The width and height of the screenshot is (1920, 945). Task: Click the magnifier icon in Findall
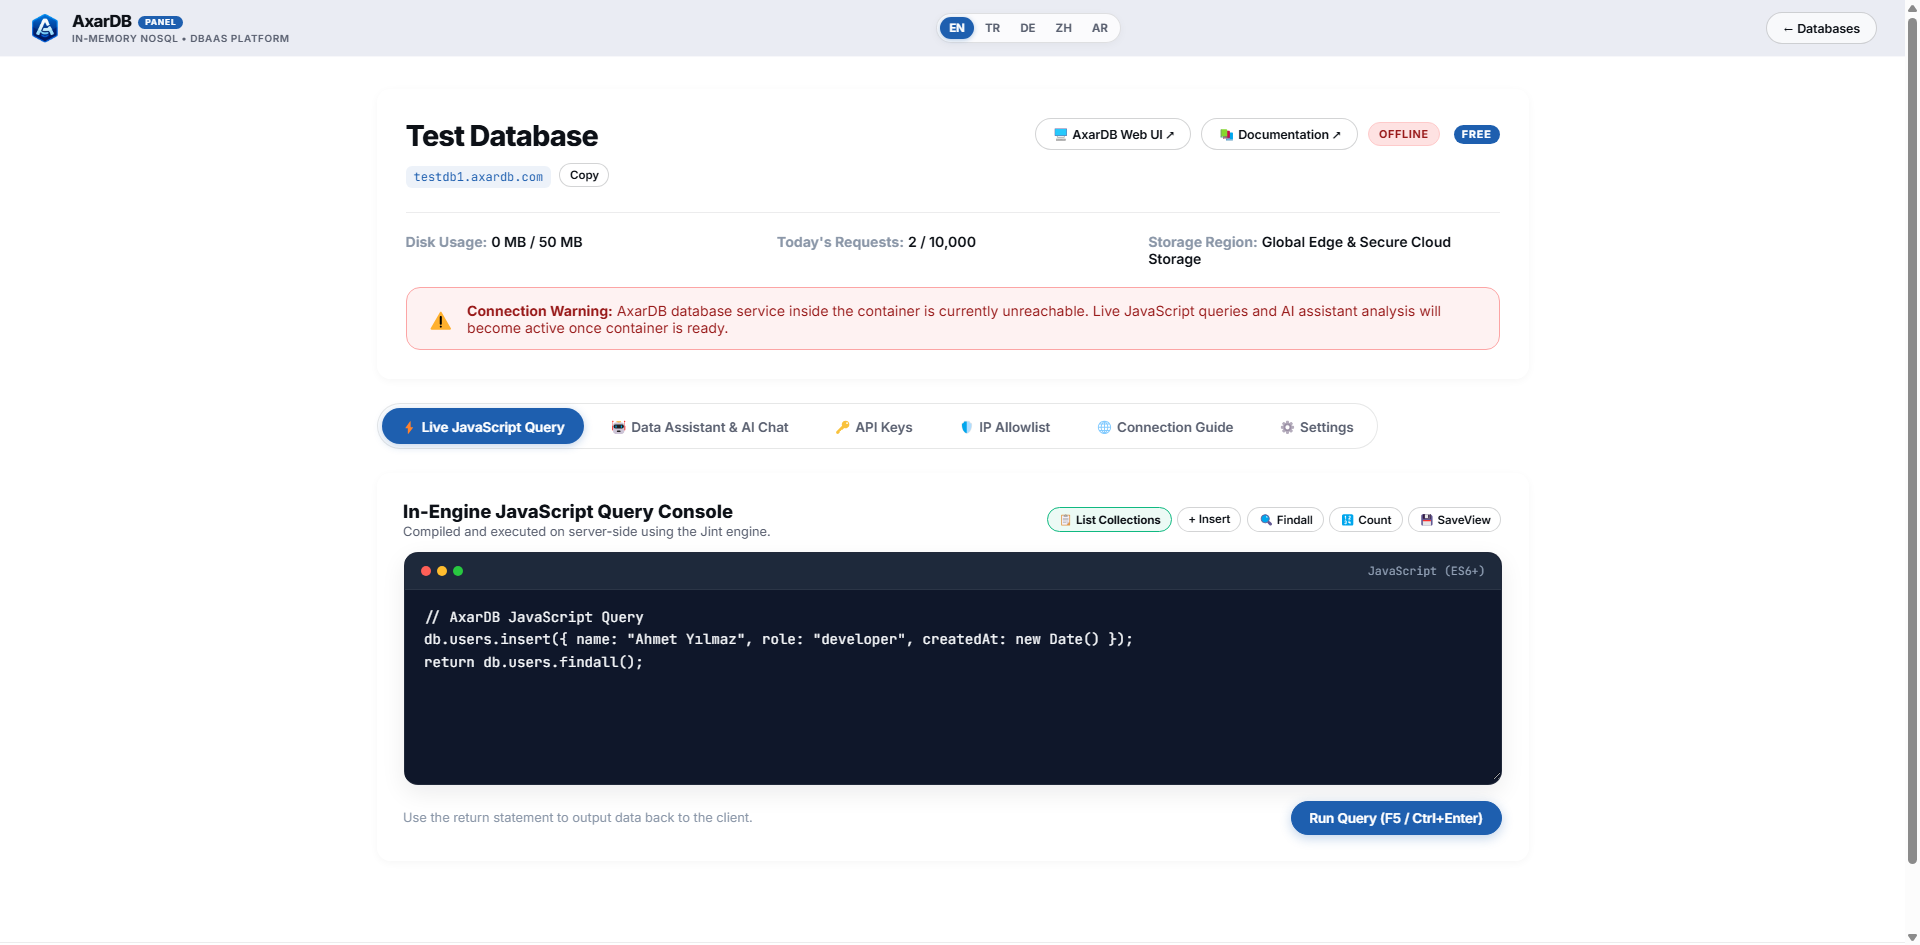coord(1266,520)
